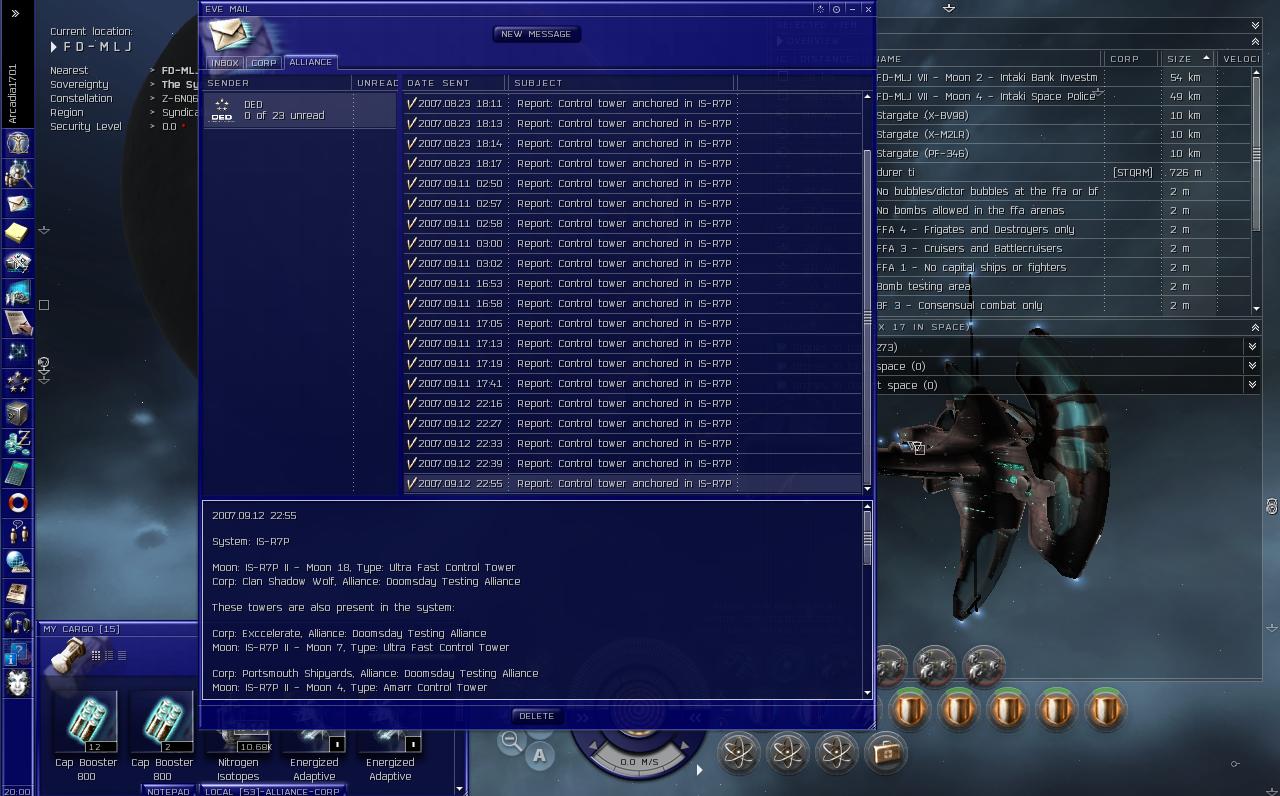
Task: Expand the 'space (0)' section chevron
Action: [x=1252, y=366]
